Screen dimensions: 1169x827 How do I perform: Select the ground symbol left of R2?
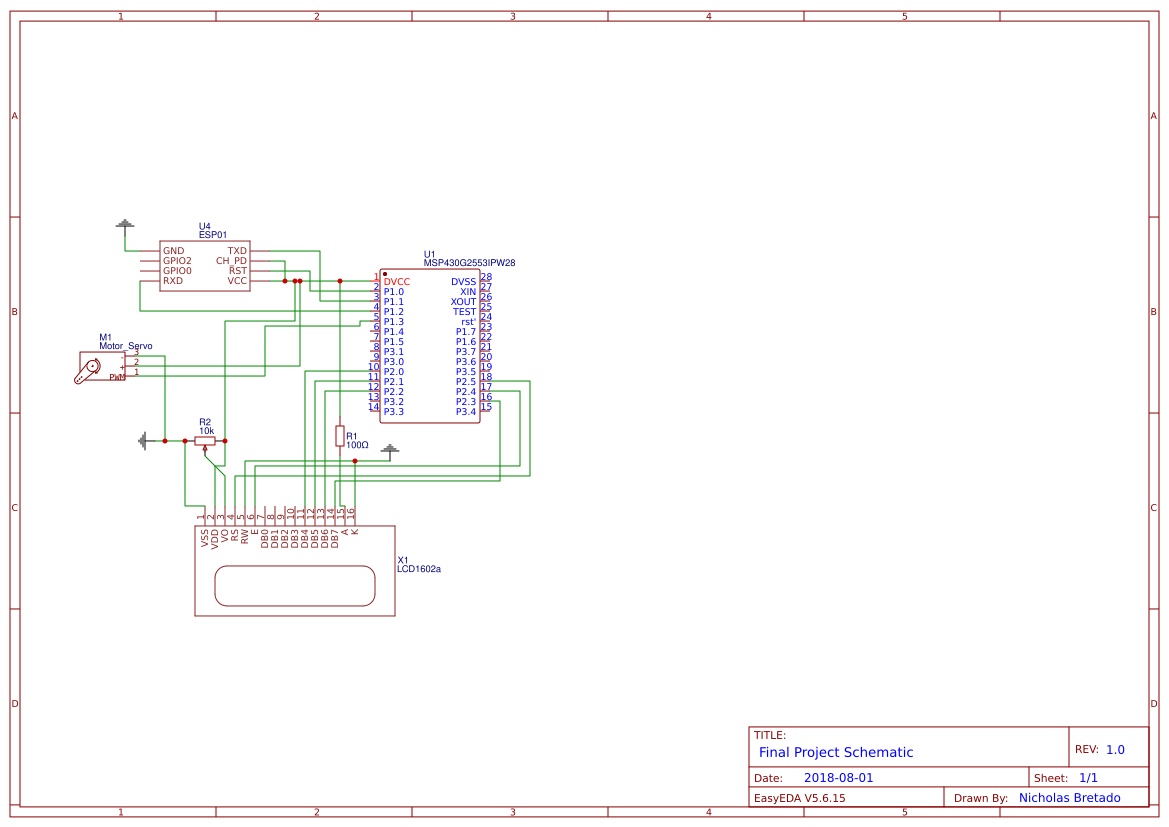click(143, 440)
